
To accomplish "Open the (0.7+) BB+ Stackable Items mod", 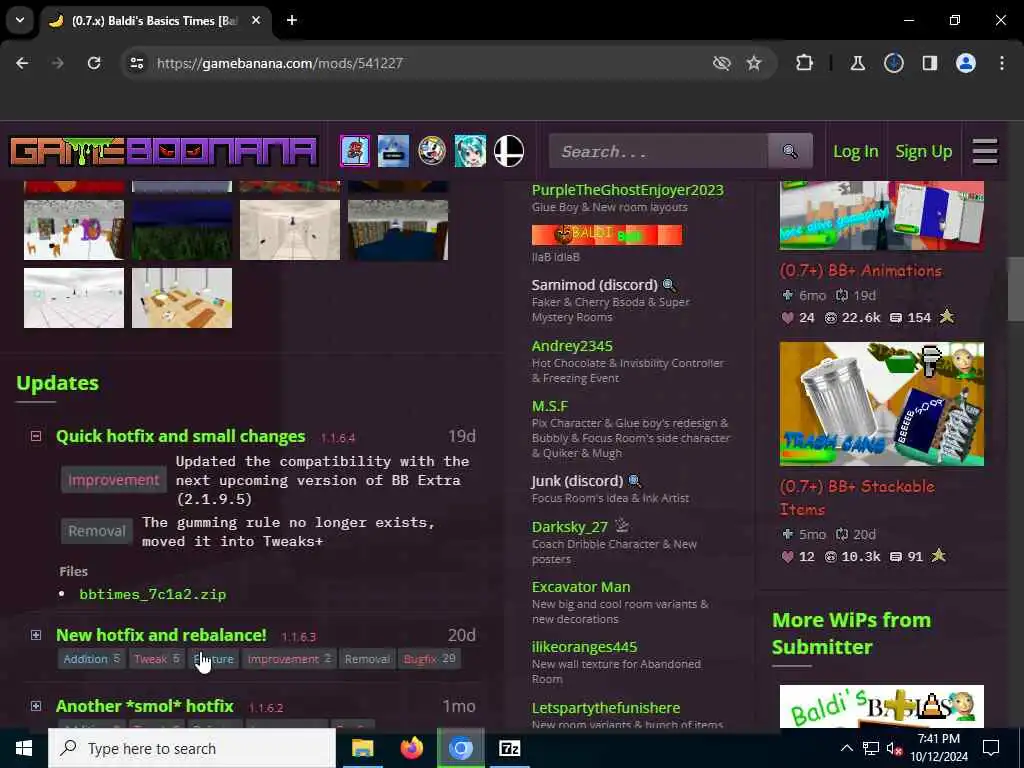I will [x=857, y=498].
